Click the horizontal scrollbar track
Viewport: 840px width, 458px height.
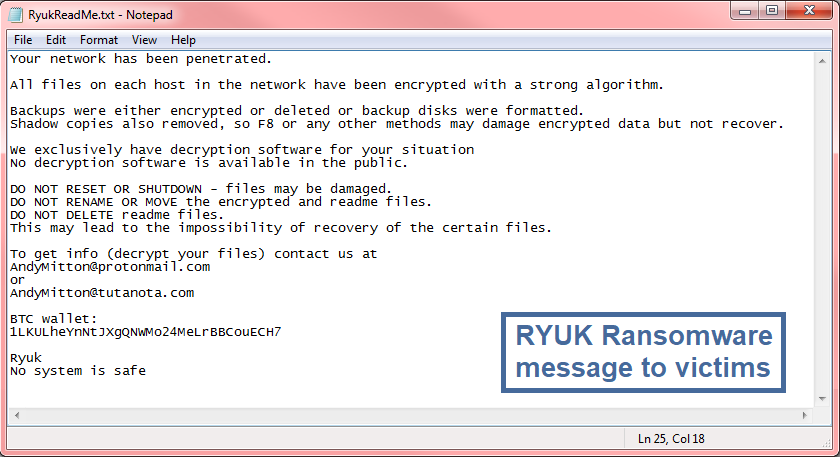click(x=411, y=415)
